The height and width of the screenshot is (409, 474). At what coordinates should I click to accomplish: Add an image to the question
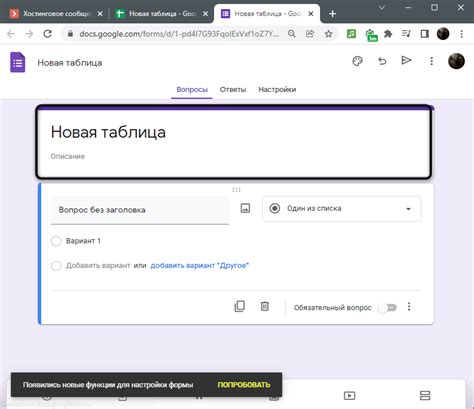[245, 208]
